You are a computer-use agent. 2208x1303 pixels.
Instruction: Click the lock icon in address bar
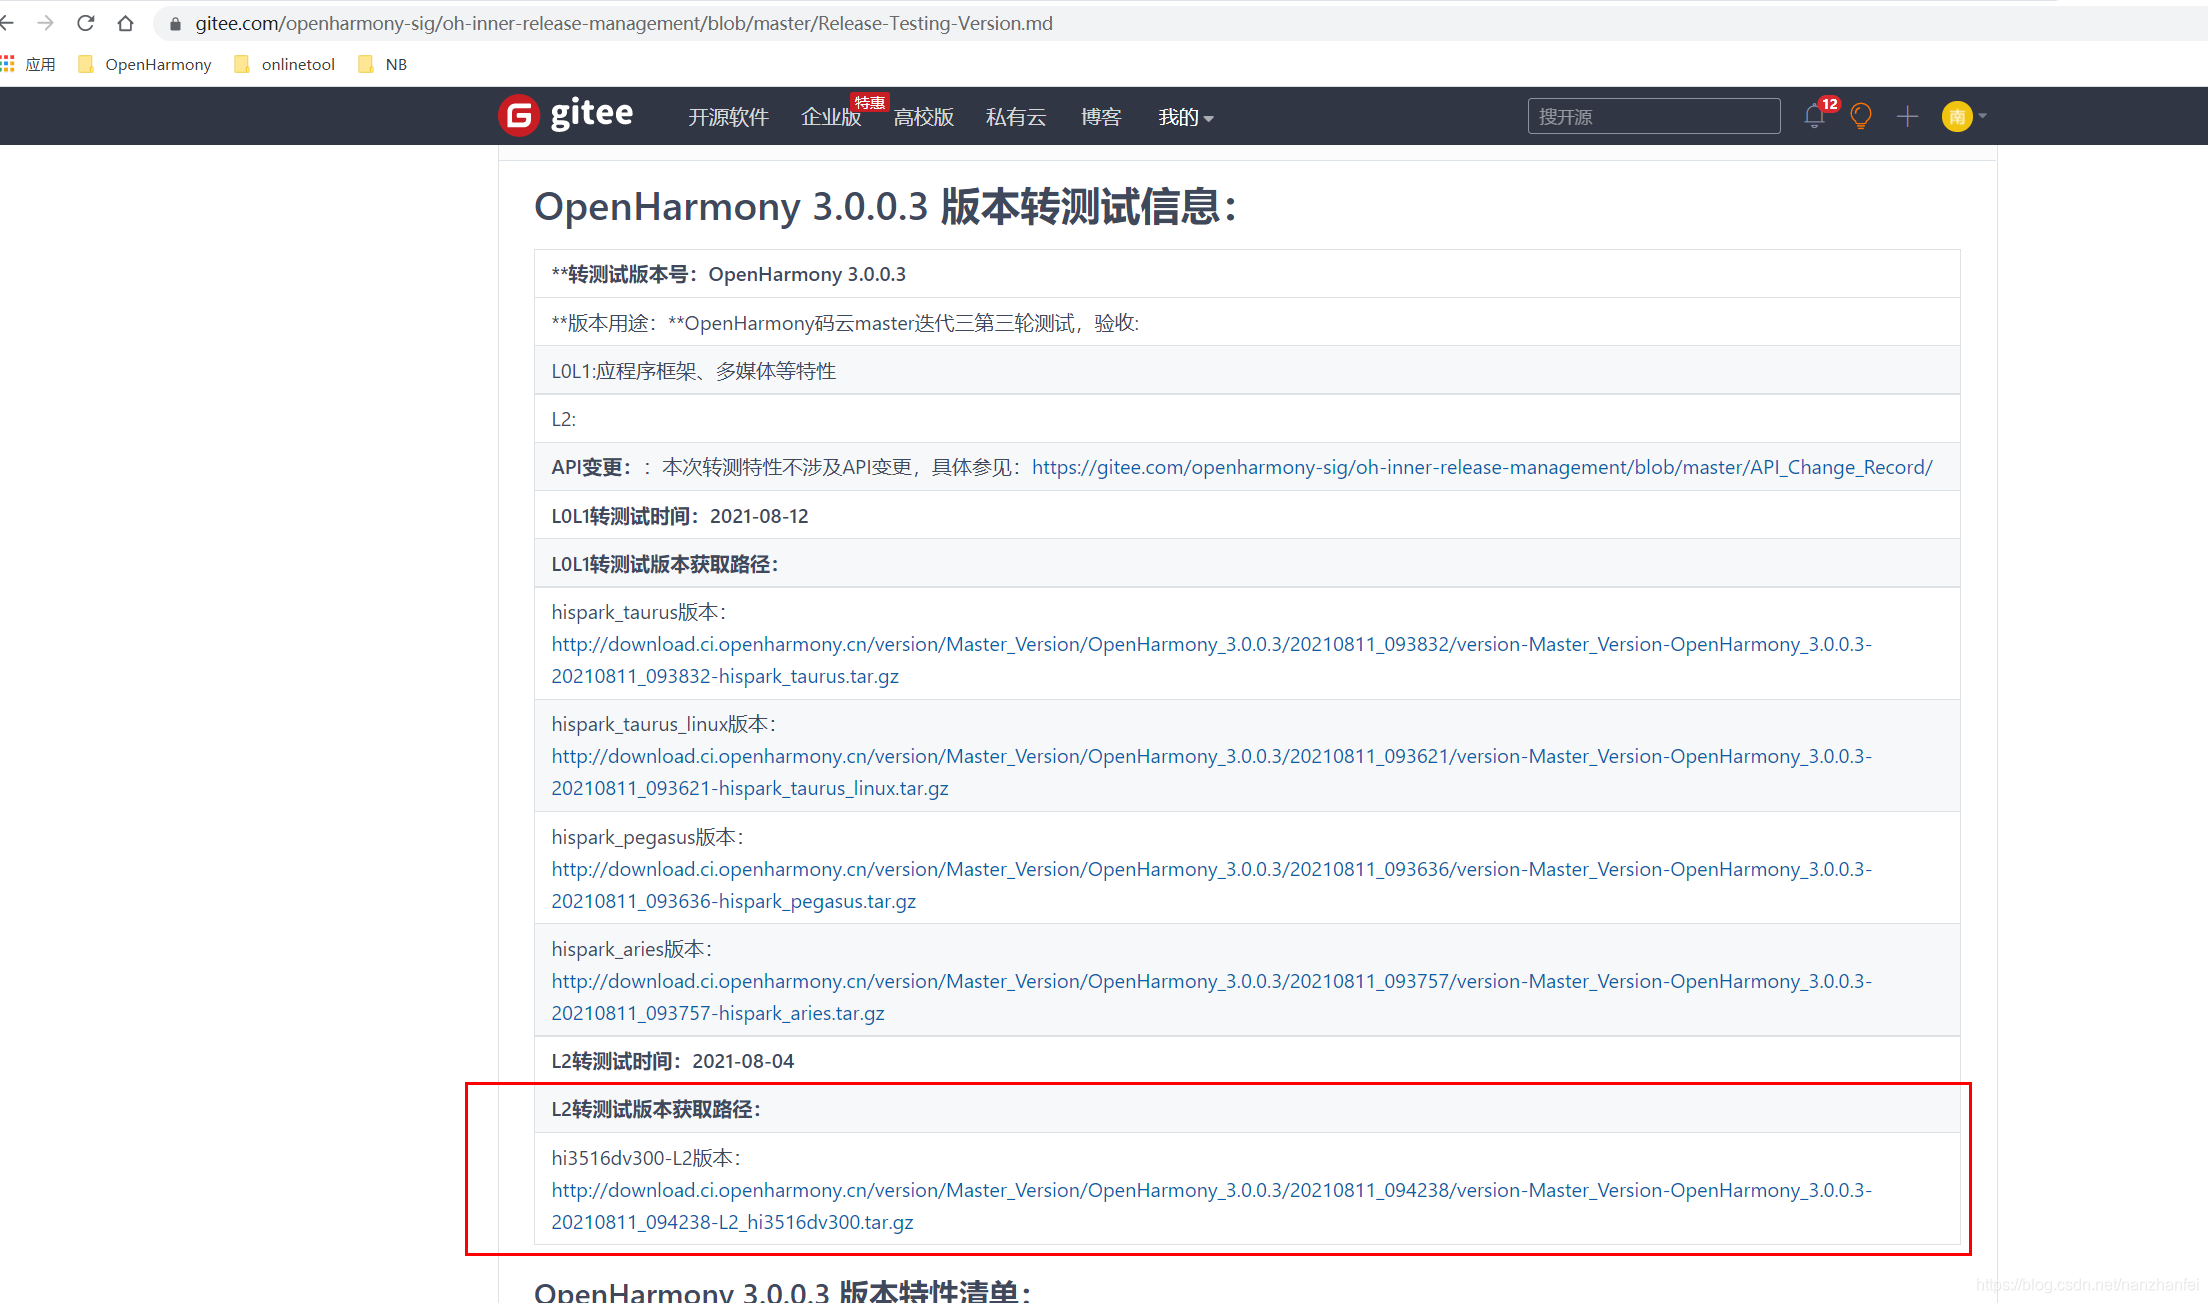[x=176, y=24]
